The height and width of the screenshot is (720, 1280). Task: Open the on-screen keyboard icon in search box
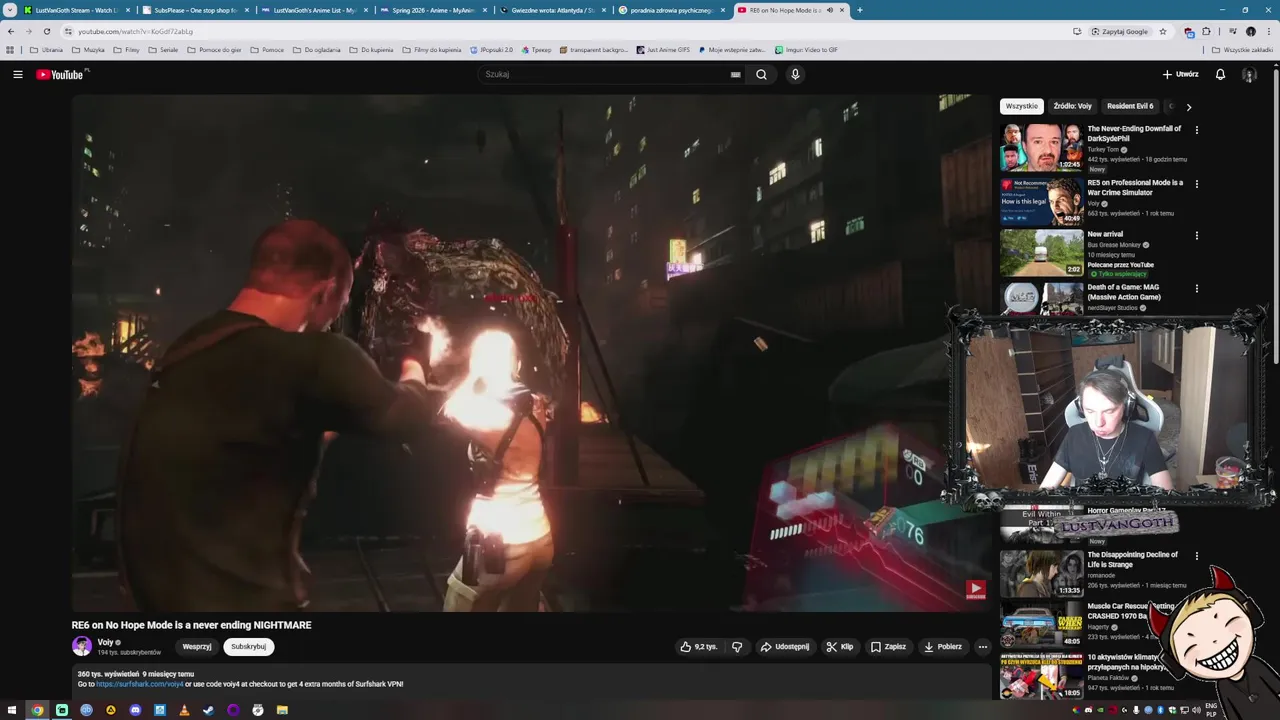point(735,74)
